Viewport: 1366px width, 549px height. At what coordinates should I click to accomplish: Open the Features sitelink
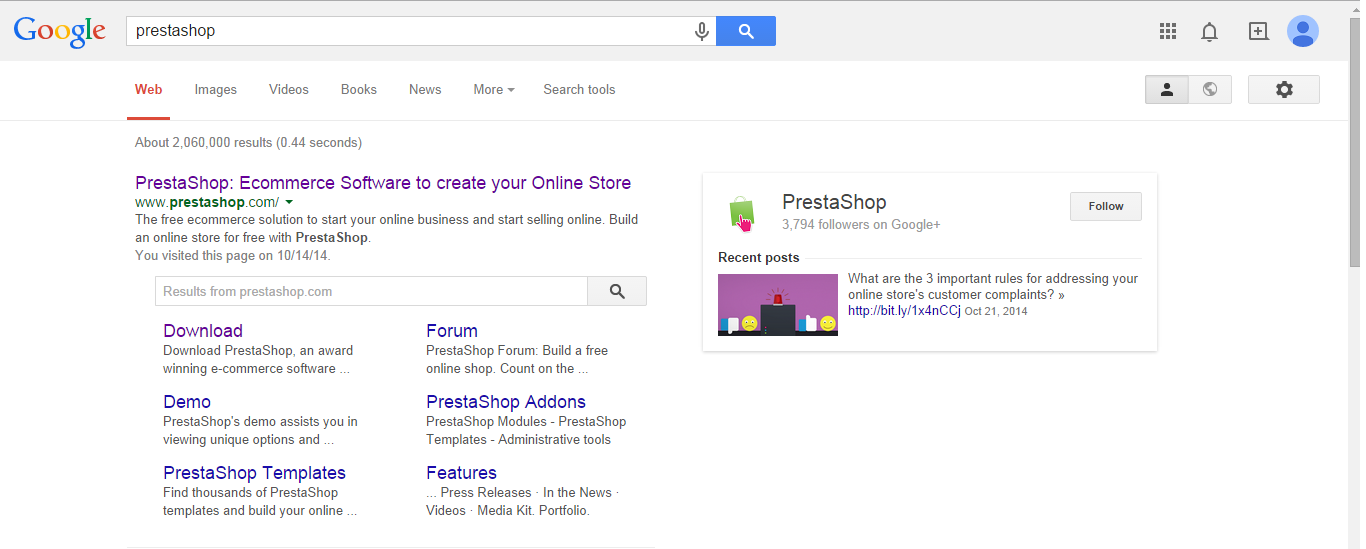tap(461, 473)
